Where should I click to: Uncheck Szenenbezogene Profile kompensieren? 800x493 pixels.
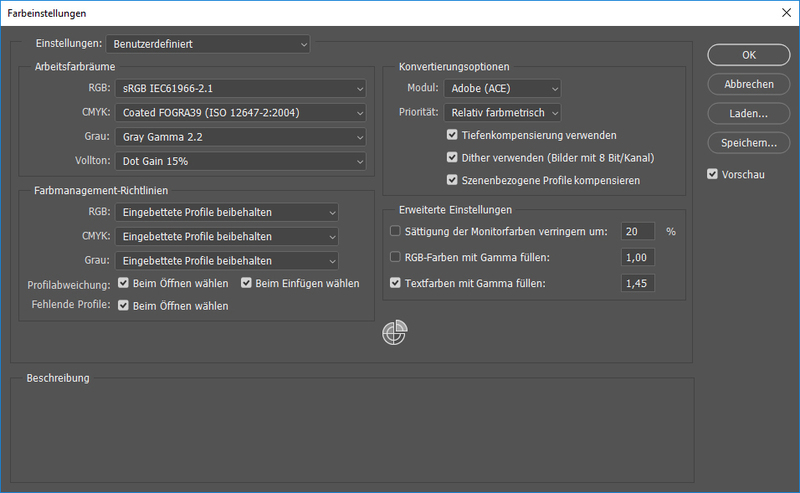[453, 181]
